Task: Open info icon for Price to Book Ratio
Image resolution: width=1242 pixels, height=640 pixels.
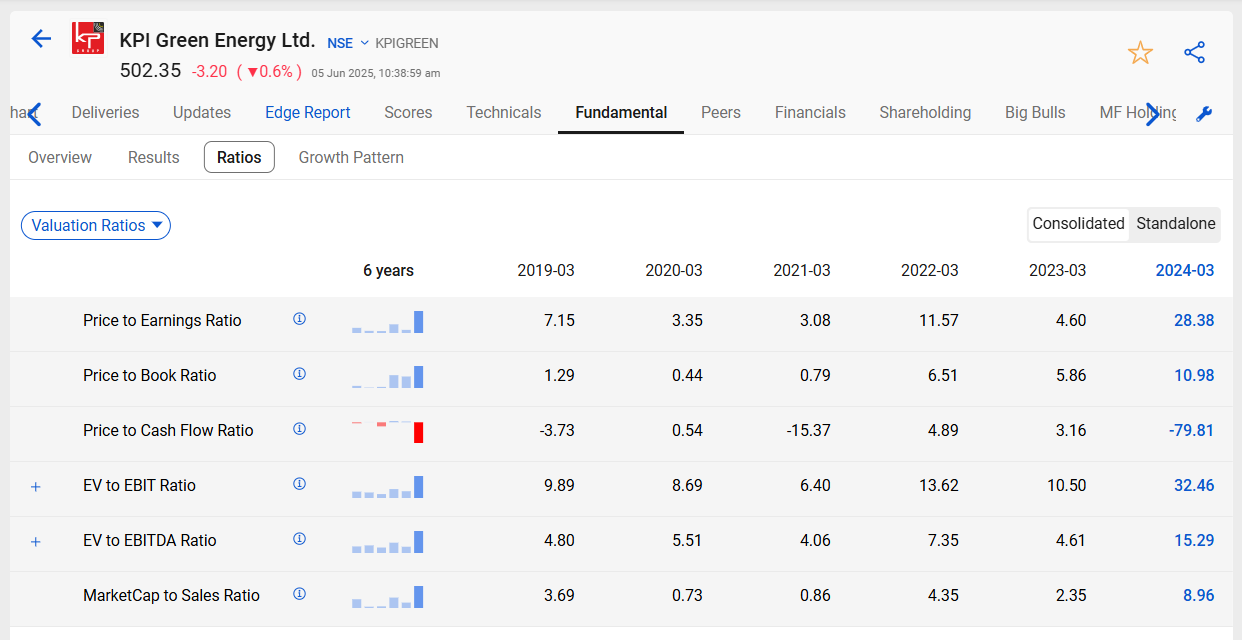Action: click(x=299, y=374)
